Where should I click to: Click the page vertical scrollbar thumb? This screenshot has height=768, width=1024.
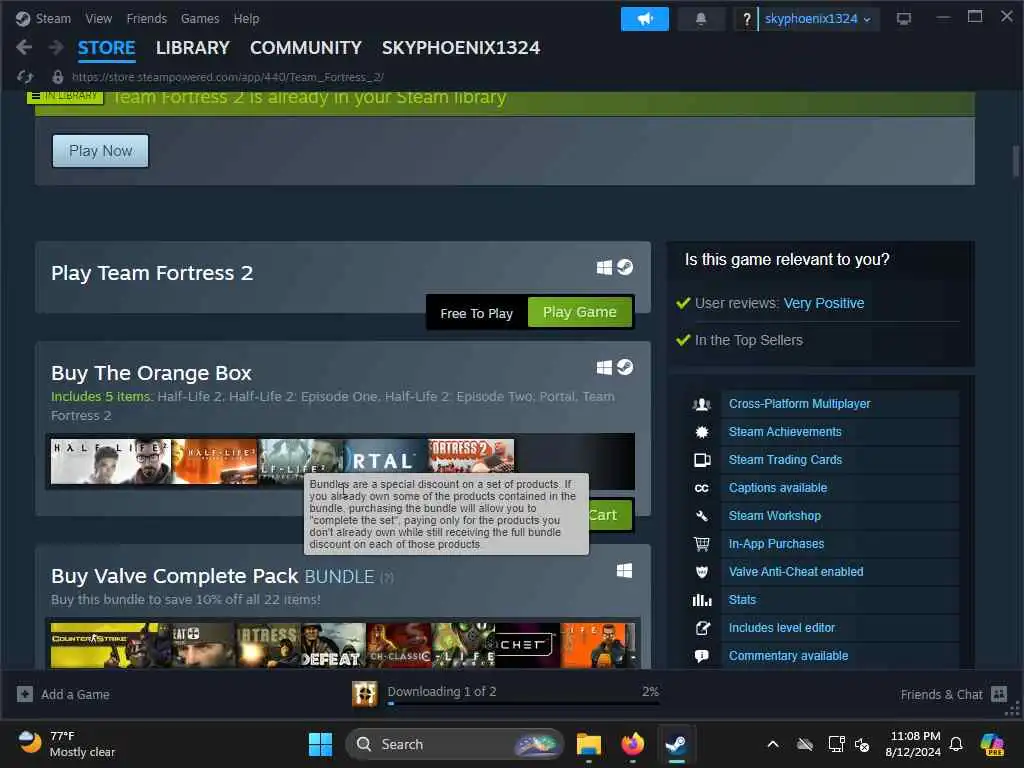tap(1016, 161)
